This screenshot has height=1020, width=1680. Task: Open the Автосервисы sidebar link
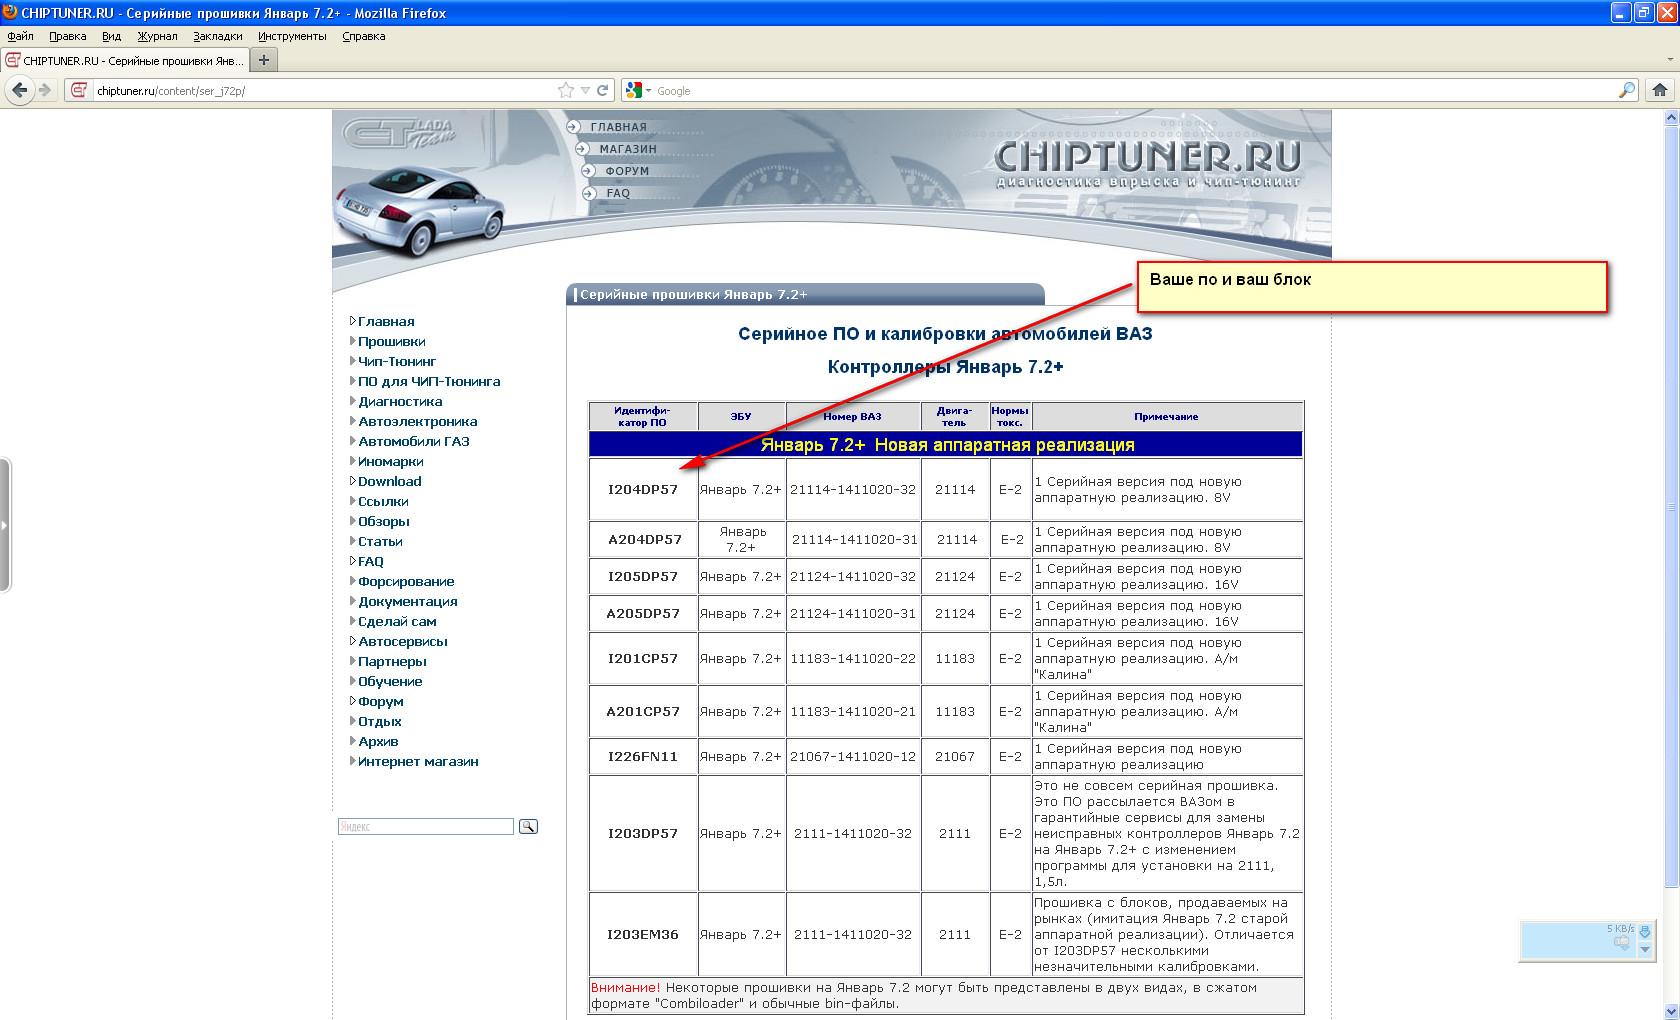403,641
